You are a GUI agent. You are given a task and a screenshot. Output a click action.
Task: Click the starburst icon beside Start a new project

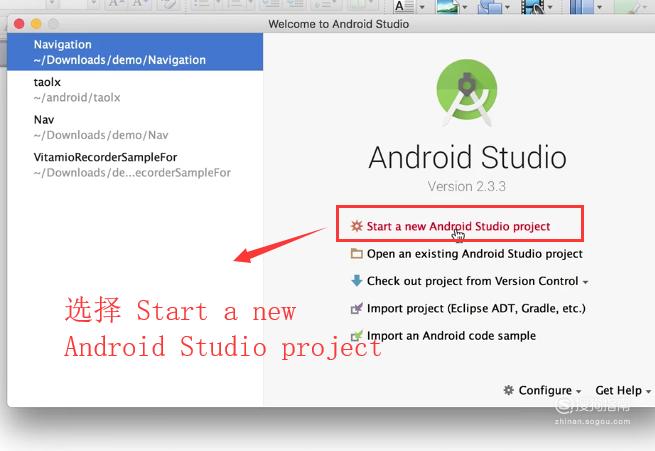tap(356, 226)
